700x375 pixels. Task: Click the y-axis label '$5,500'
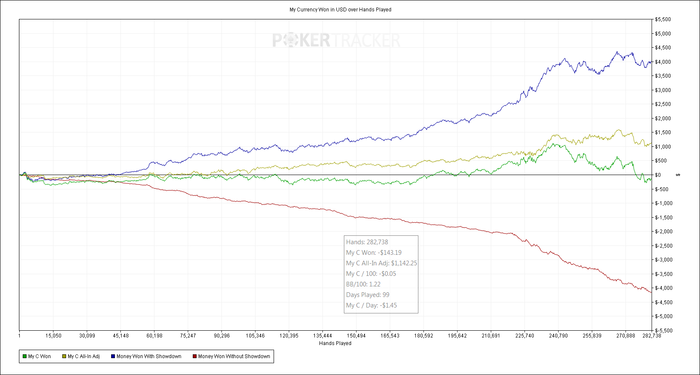[x=662, y=19]
